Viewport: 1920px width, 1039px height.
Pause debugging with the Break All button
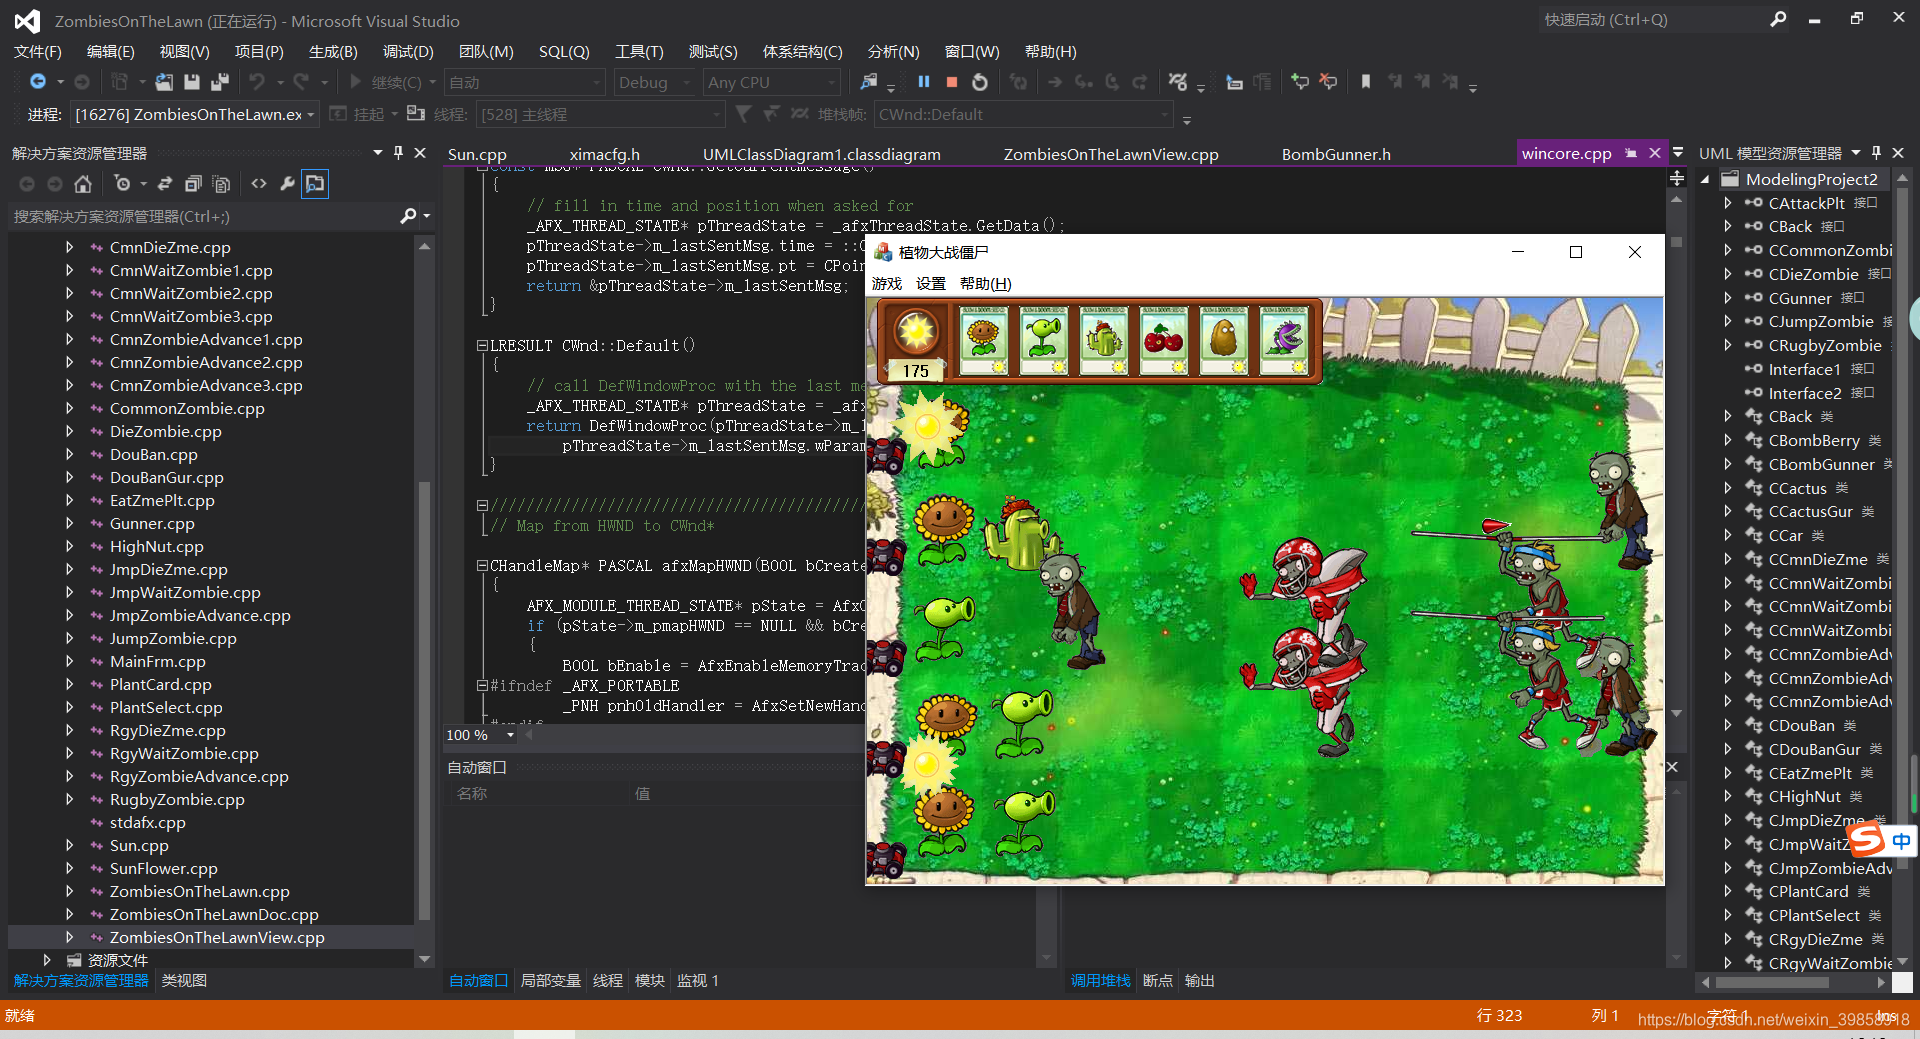[x=924, y=82]
